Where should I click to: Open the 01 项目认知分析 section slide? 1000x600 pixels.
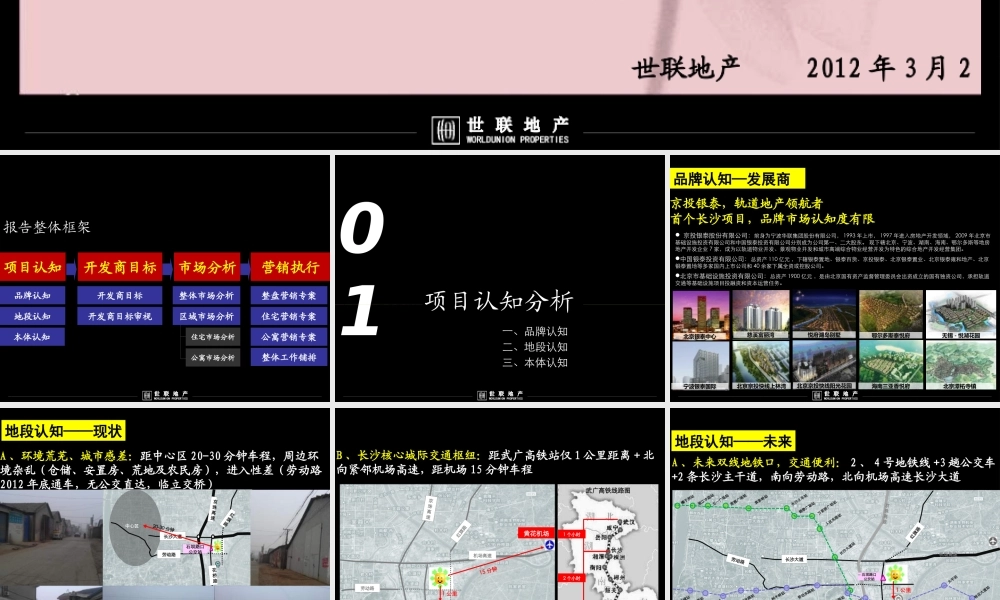point(499,279)
